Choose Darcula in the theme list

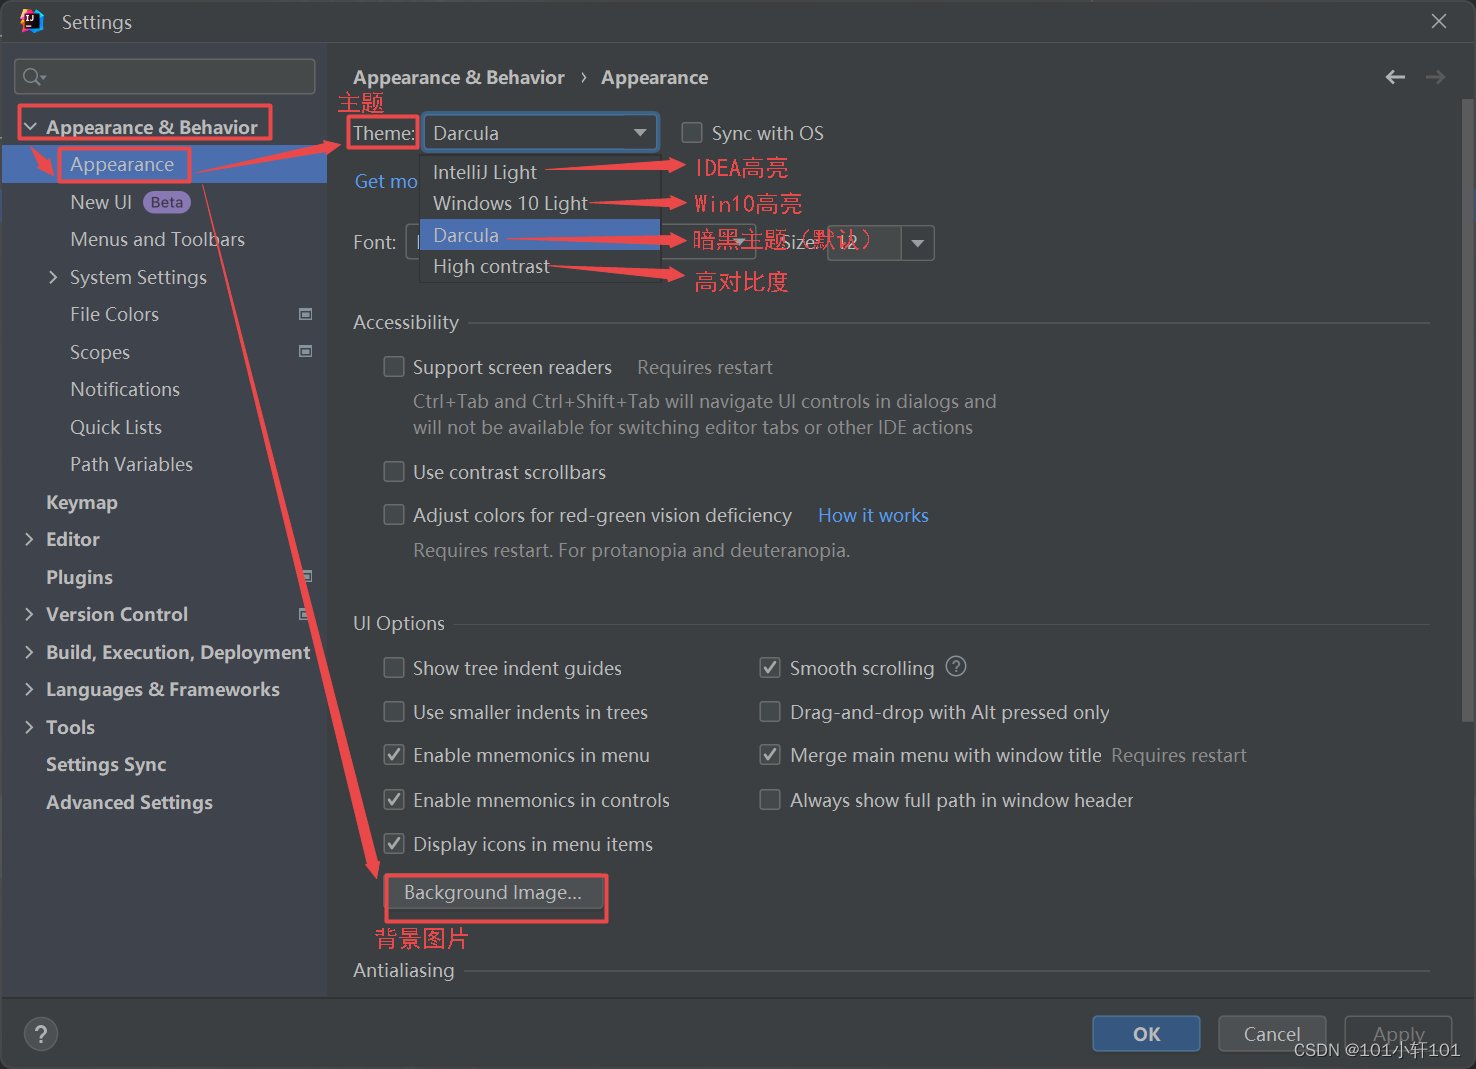(x=540, y=235)
